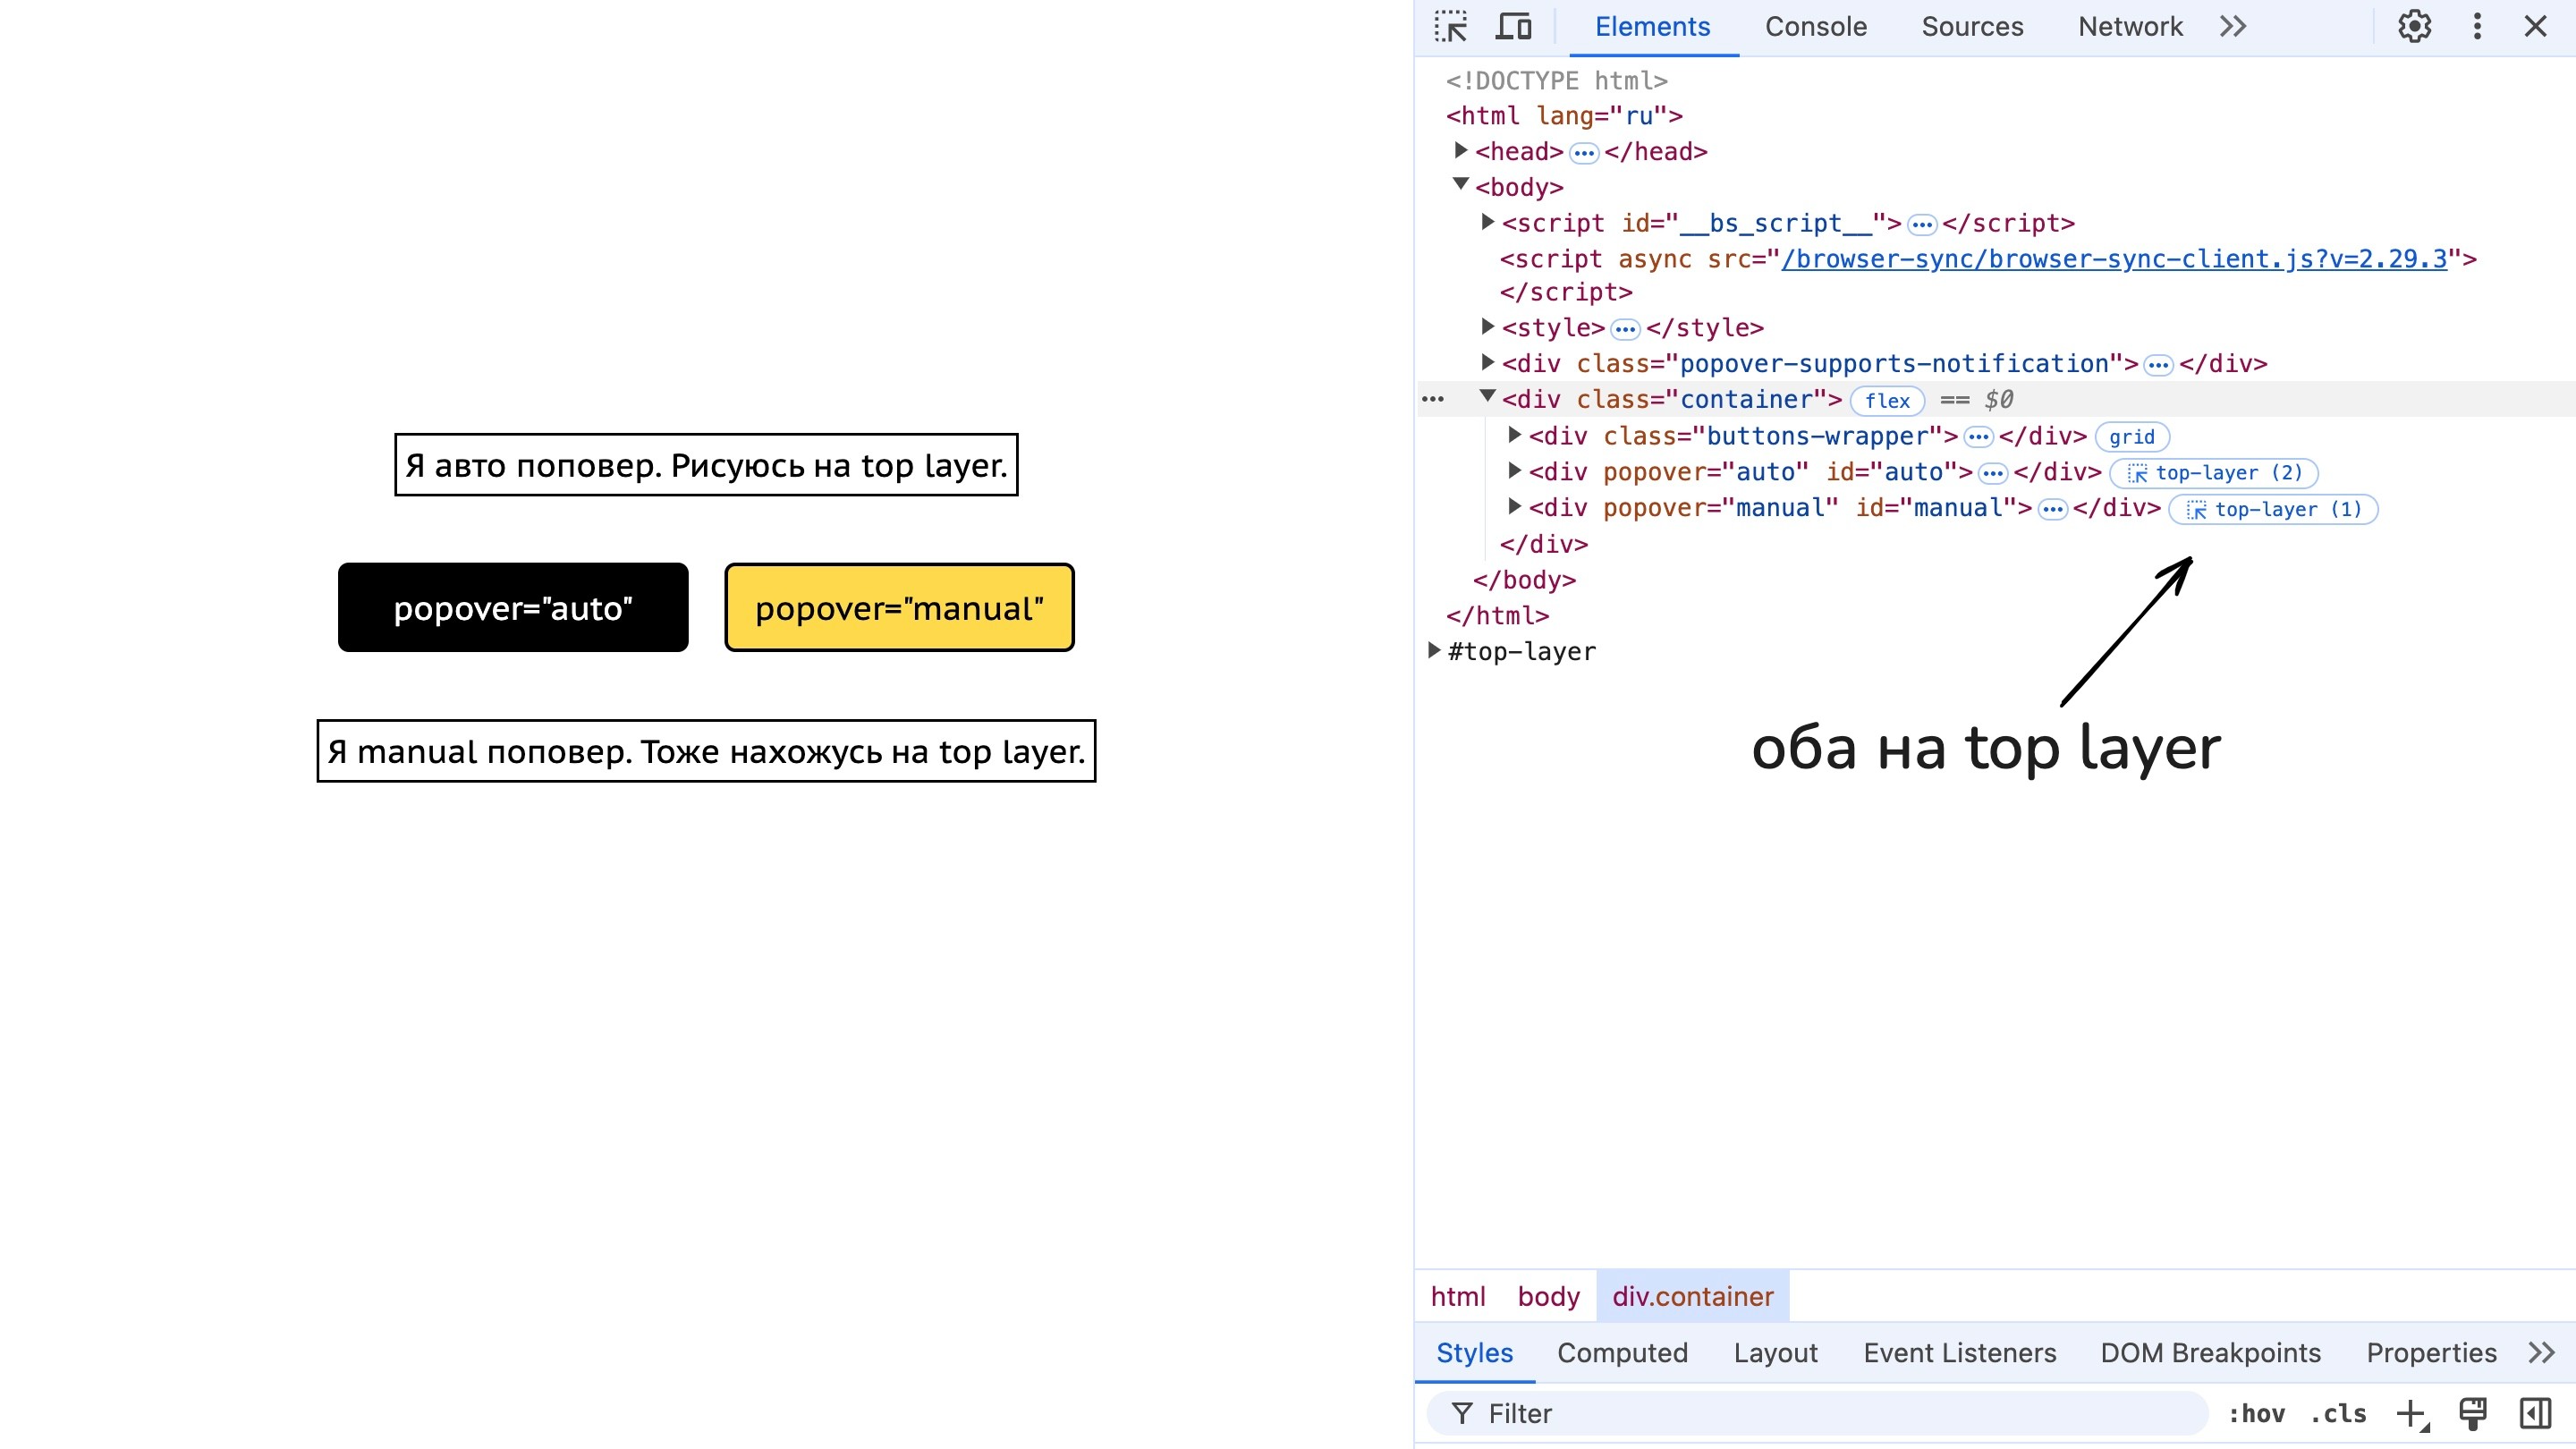Open rendering emulations paintbrush icon
2576x1449 pixels.
pos(2472,1413)
